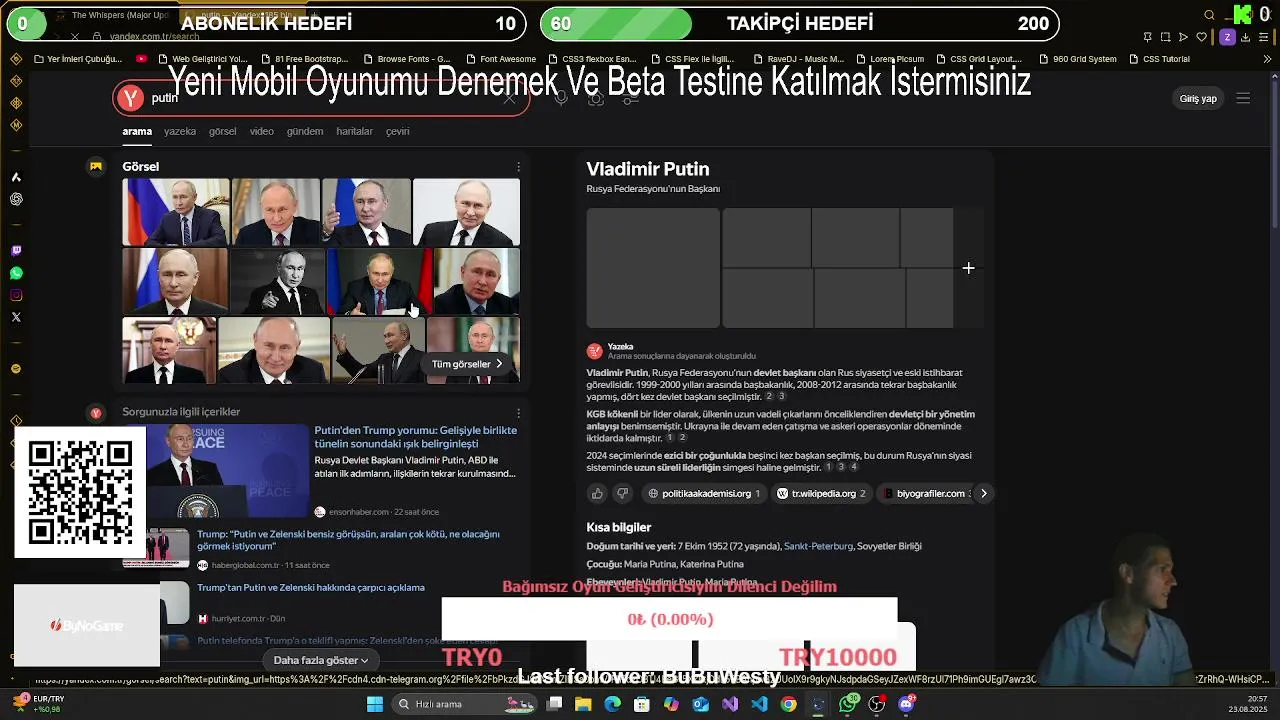Open the browser downloads icon
This screenshot has height=720, width=1280.
coord(1247,37)
